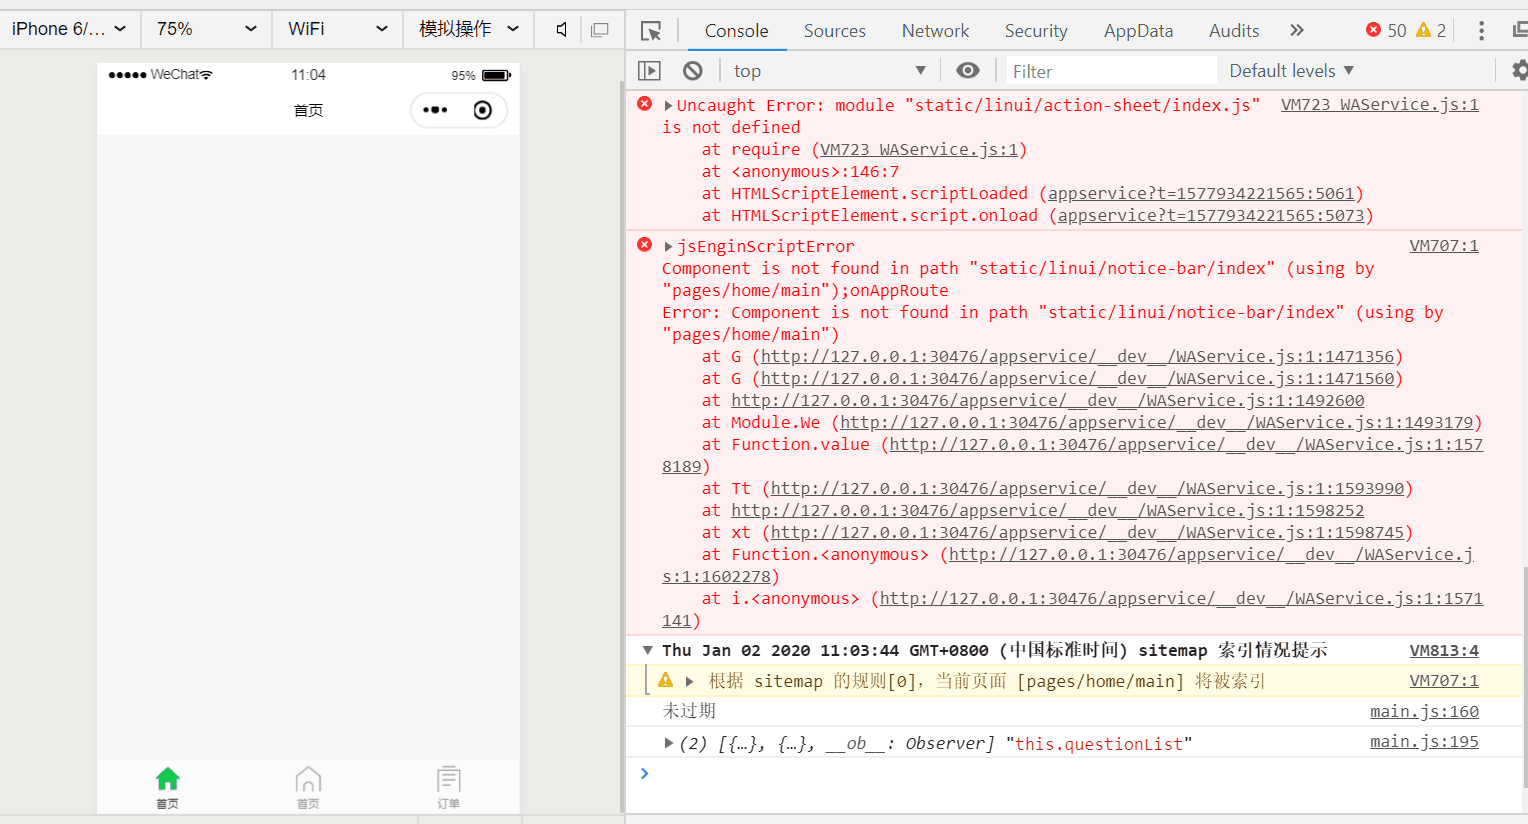Switch to the Network panel

[934, 31]
